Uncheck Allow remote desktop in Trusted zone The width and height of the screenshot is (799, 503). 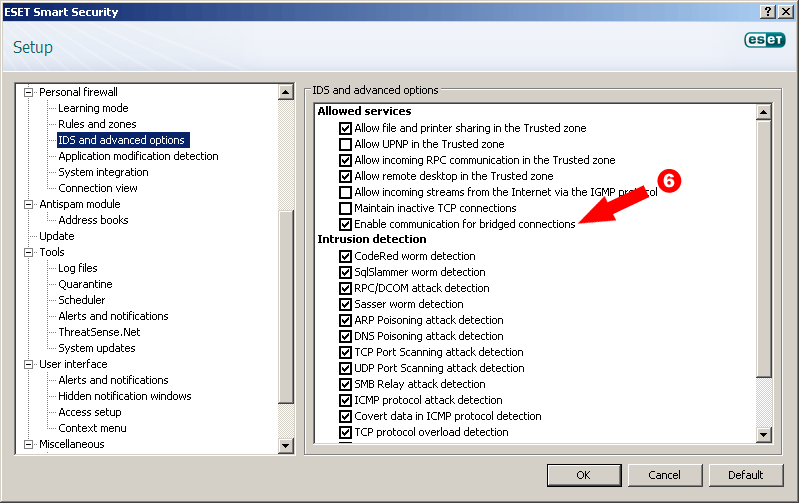click(x=345, y=176)
